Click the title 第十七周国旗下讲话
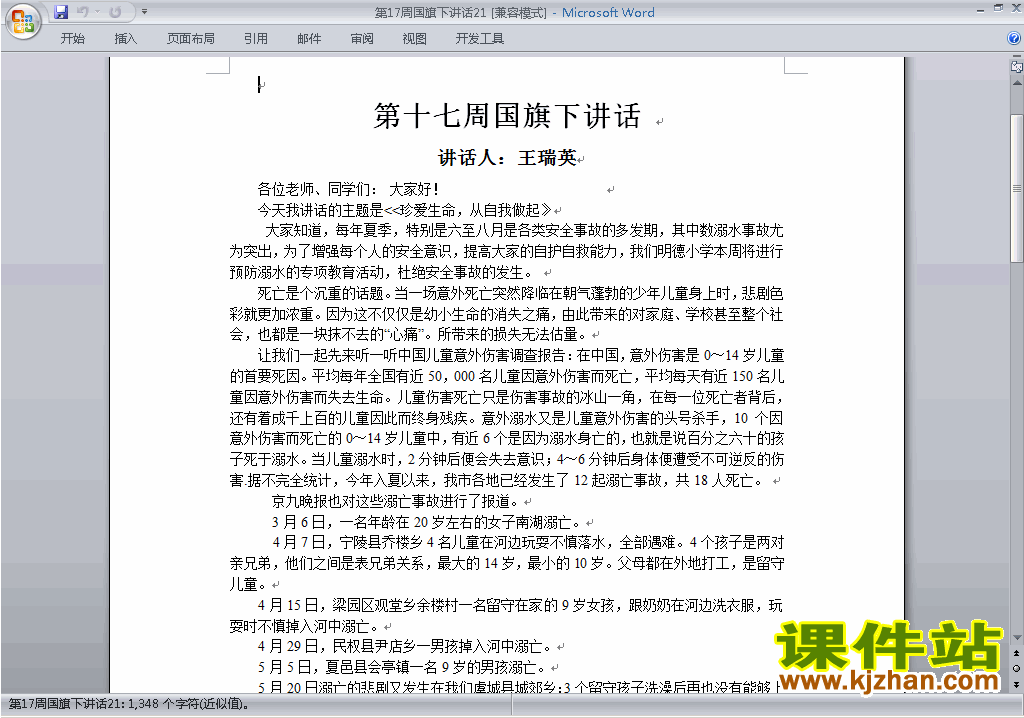Image resolution: width=1024 pixels, height=718 pixels. pos(507,116)
